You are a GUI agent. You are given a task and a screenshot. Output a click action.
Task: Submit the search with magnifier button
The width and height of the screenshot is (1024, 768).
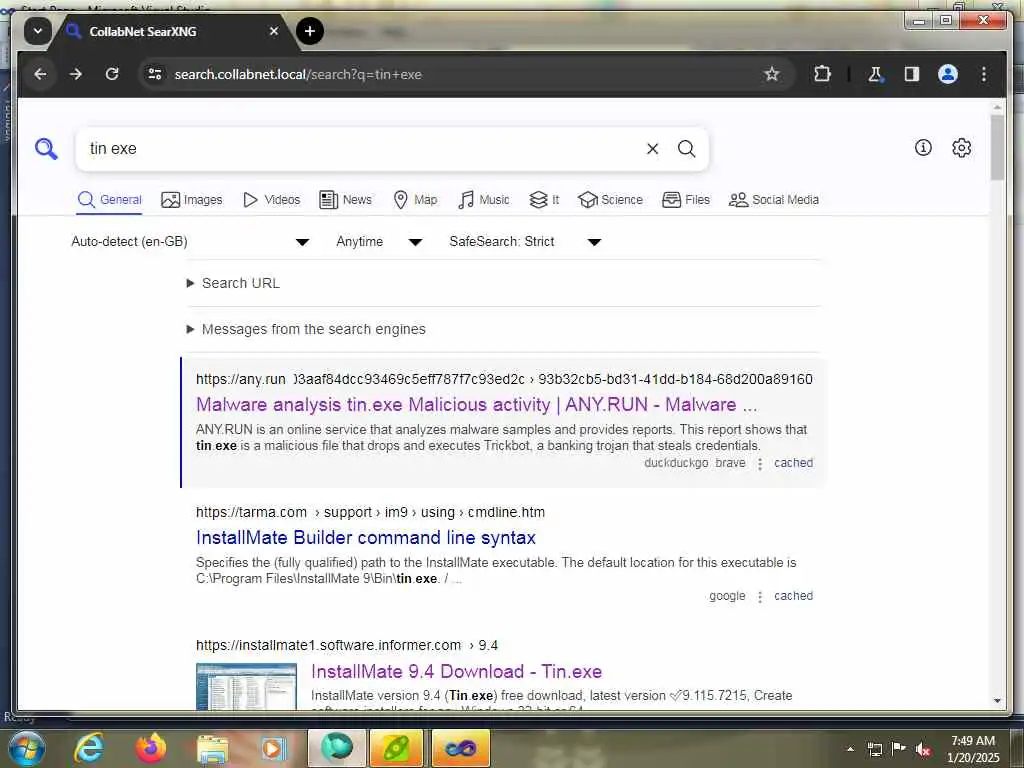pos(686,149)
